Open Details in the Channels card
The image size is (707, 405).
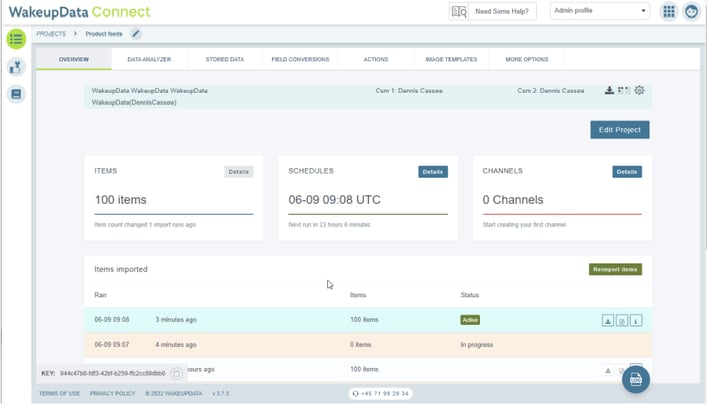point(627,172)
